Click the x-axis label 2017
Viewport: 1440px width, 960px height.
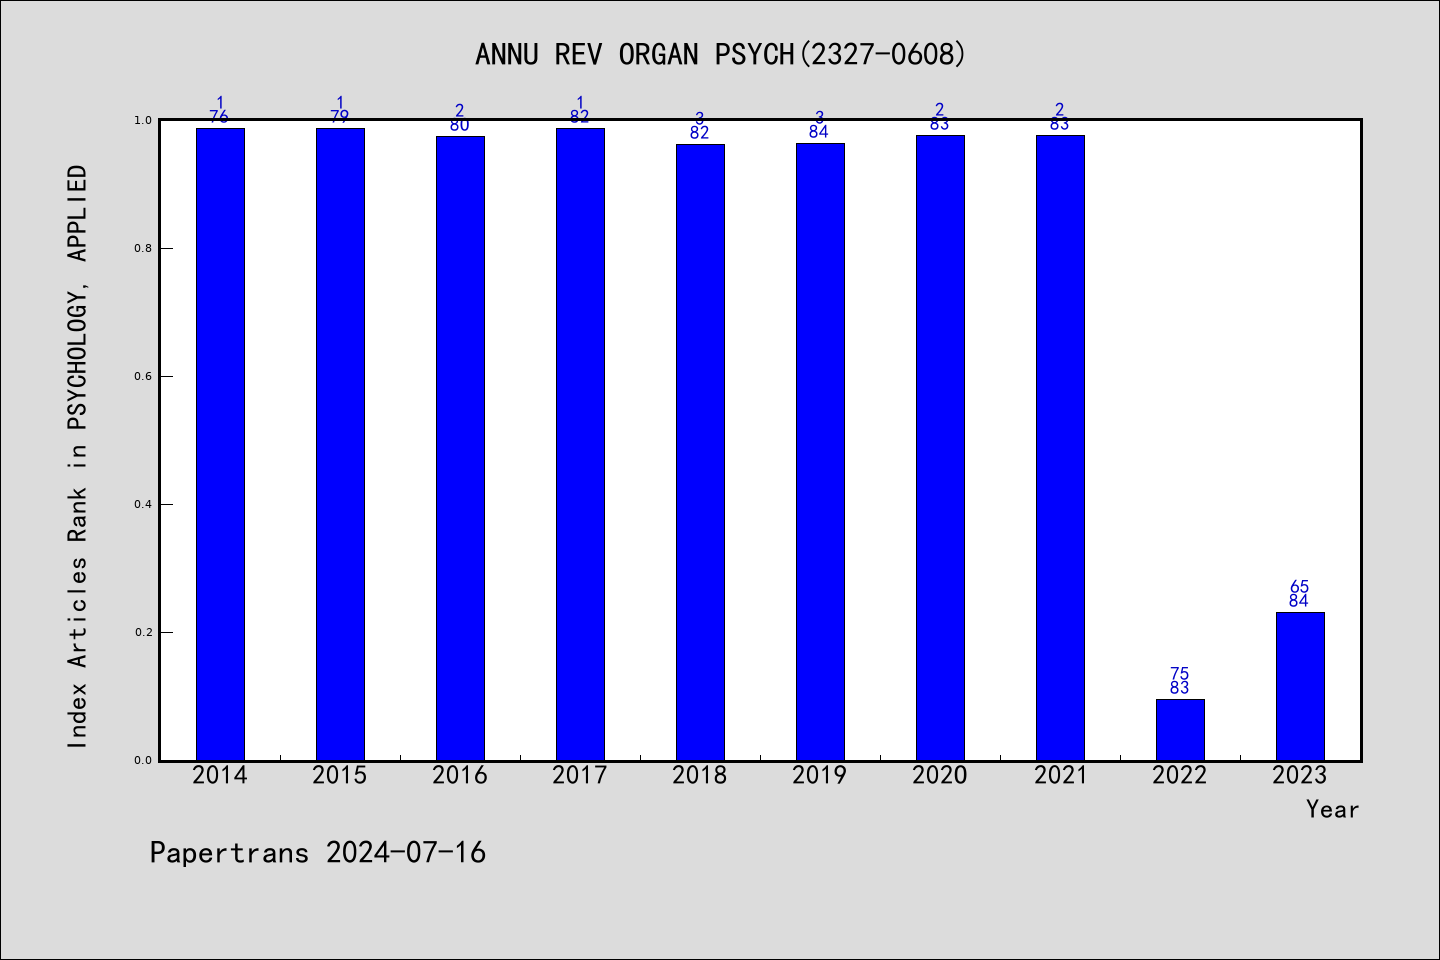pyautogui.click(x=580, y=775)
